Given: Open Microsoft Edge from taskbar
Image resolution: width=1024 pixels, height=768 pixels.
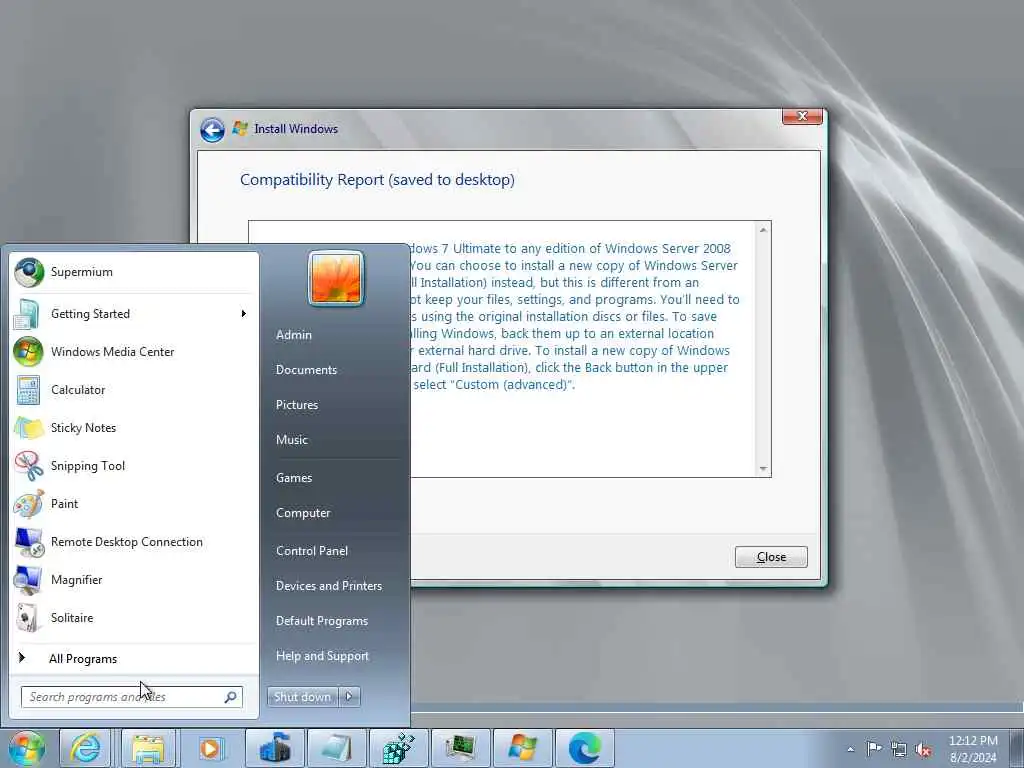Looking at the screenshot, I should [x=584, y=748].
